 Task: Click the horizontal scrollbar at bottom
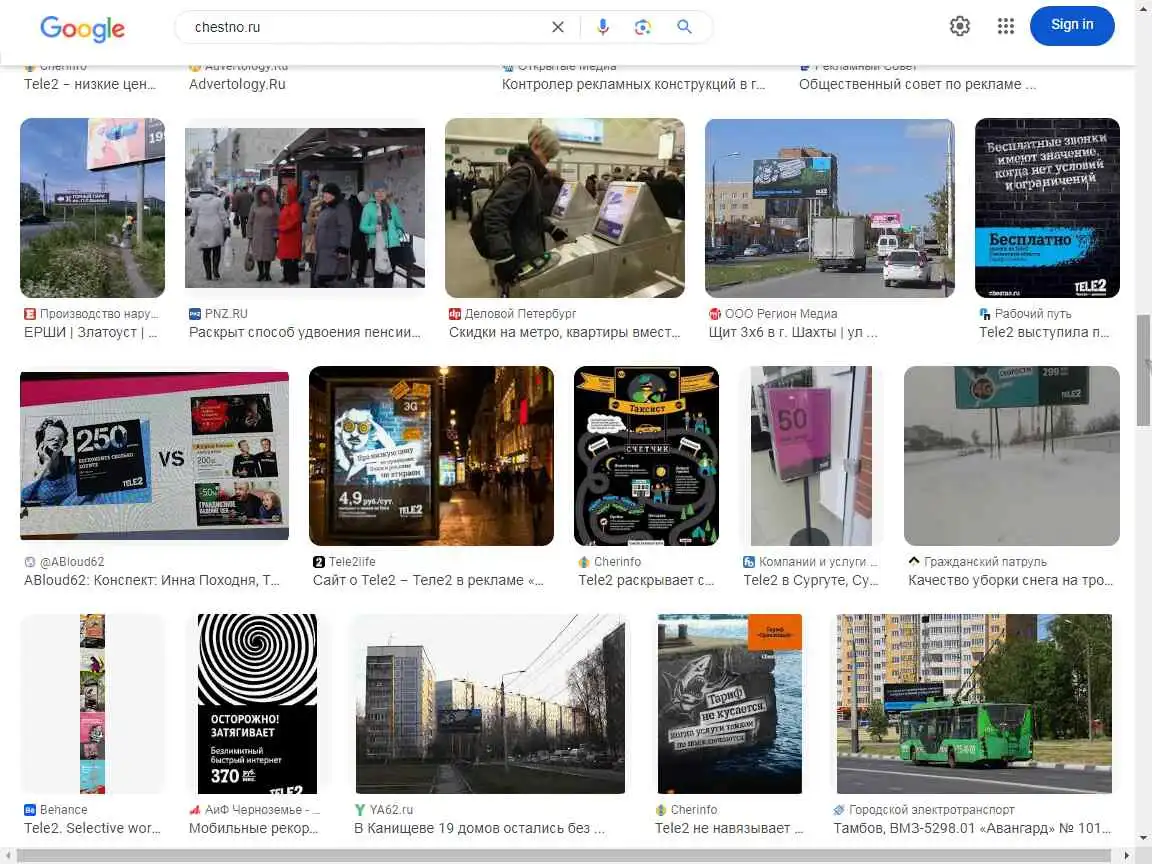coord(564,856)
